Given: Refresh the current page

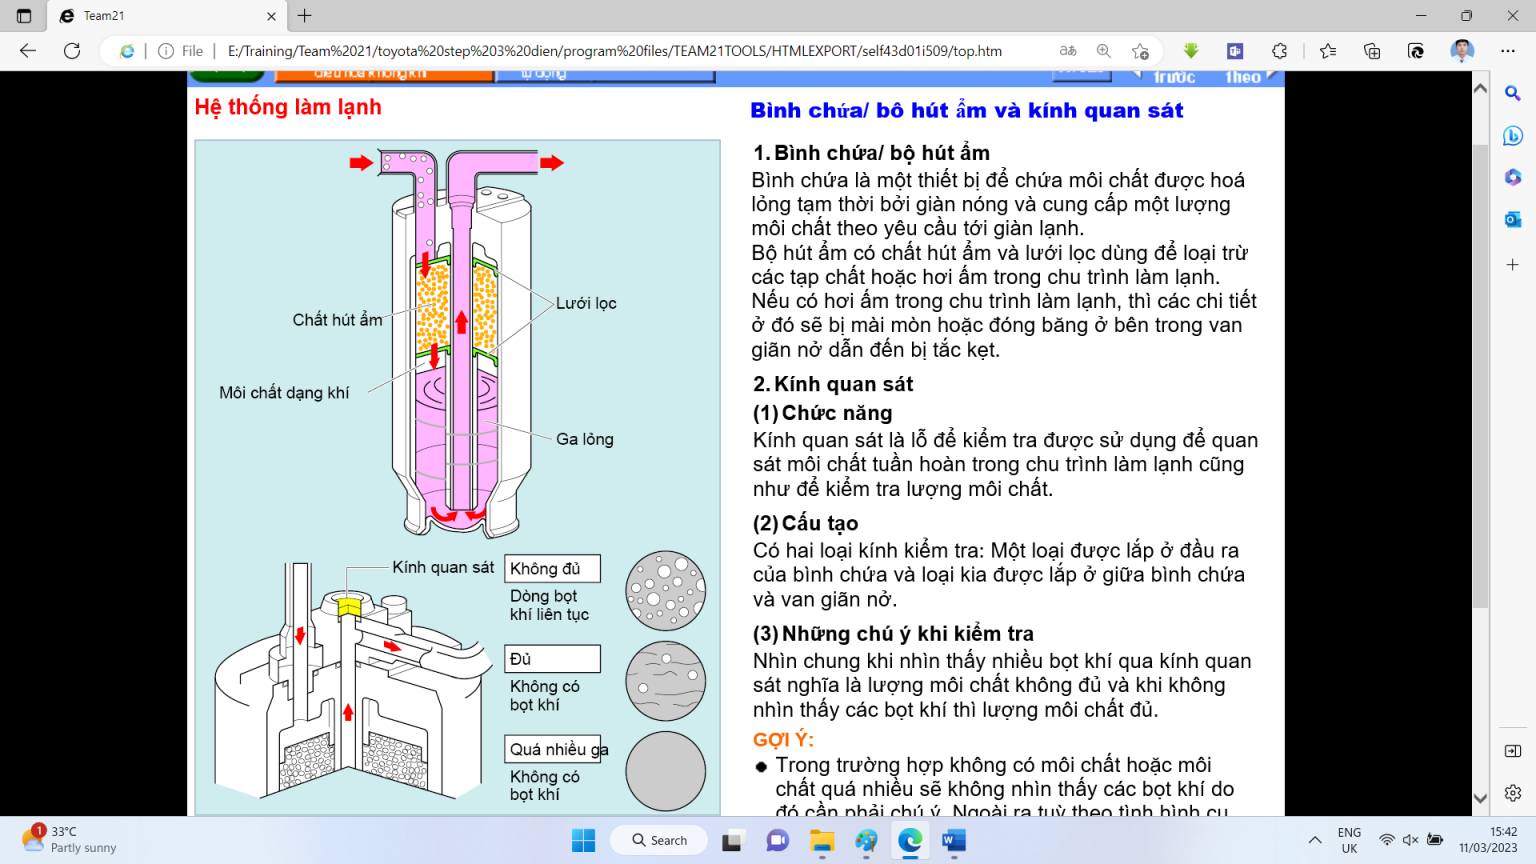Looking at the screenshot, I should [72, 51].
